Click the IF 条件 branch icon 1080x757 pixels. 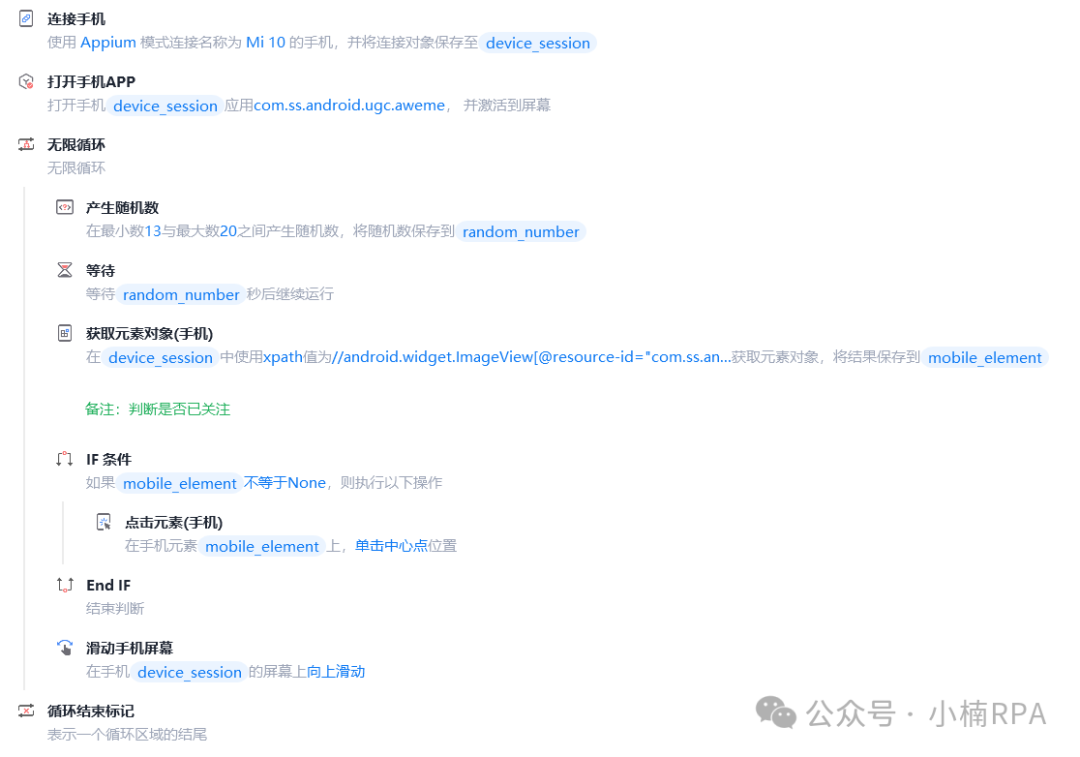pos(64,459)
